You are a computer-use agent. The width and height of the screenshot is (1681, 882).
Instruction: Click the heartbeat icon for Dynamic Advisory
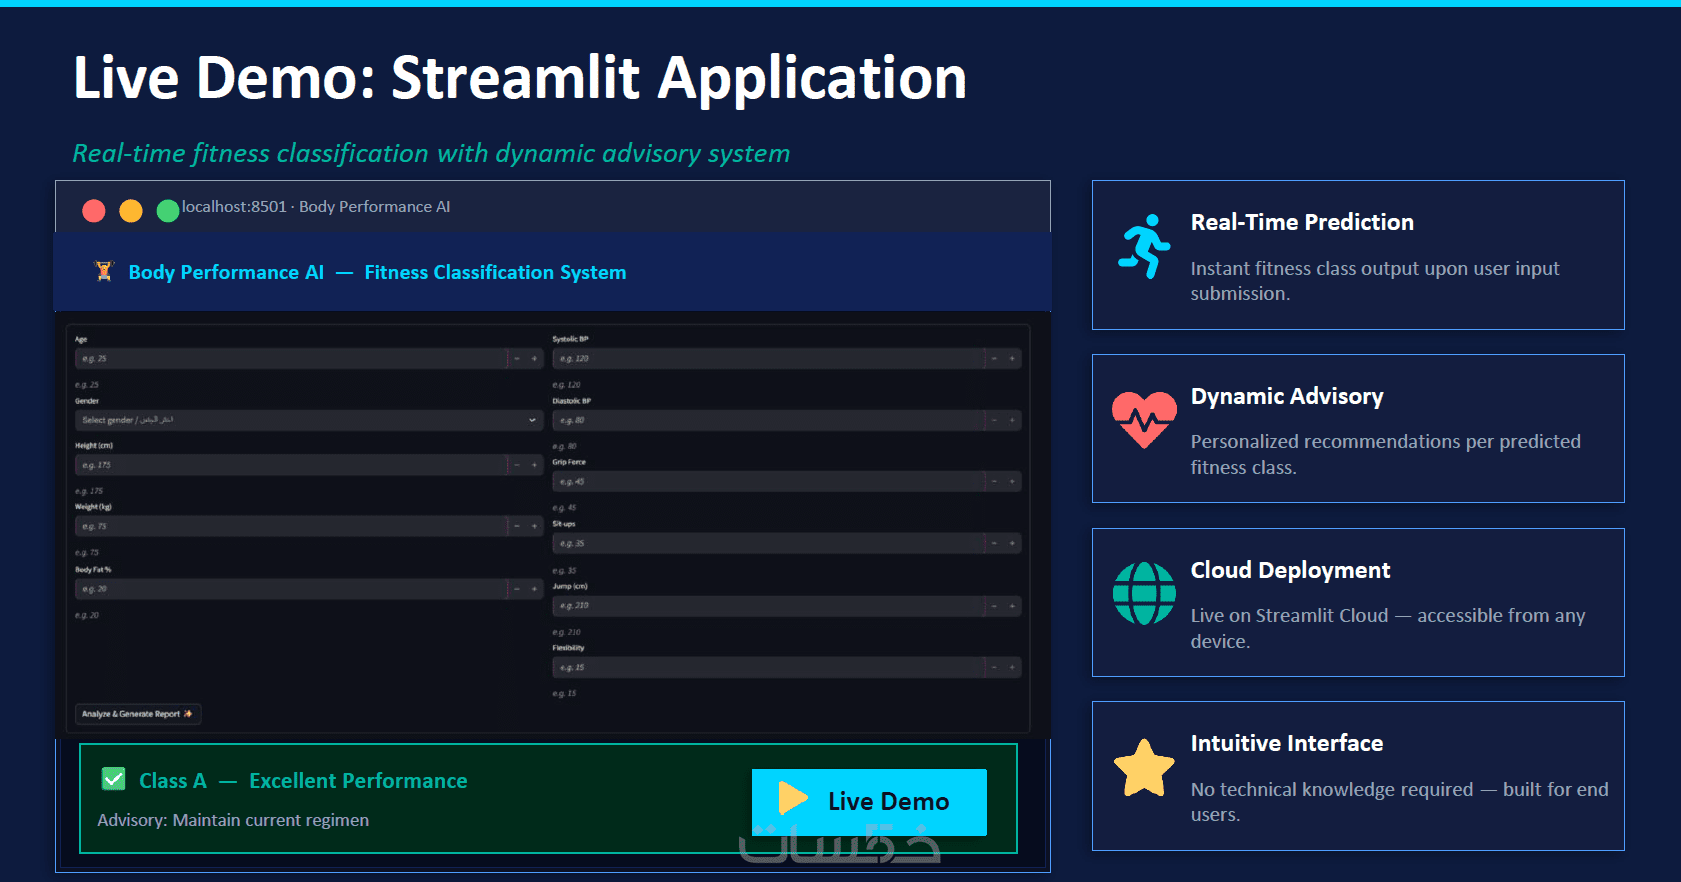pos(1144,419)
